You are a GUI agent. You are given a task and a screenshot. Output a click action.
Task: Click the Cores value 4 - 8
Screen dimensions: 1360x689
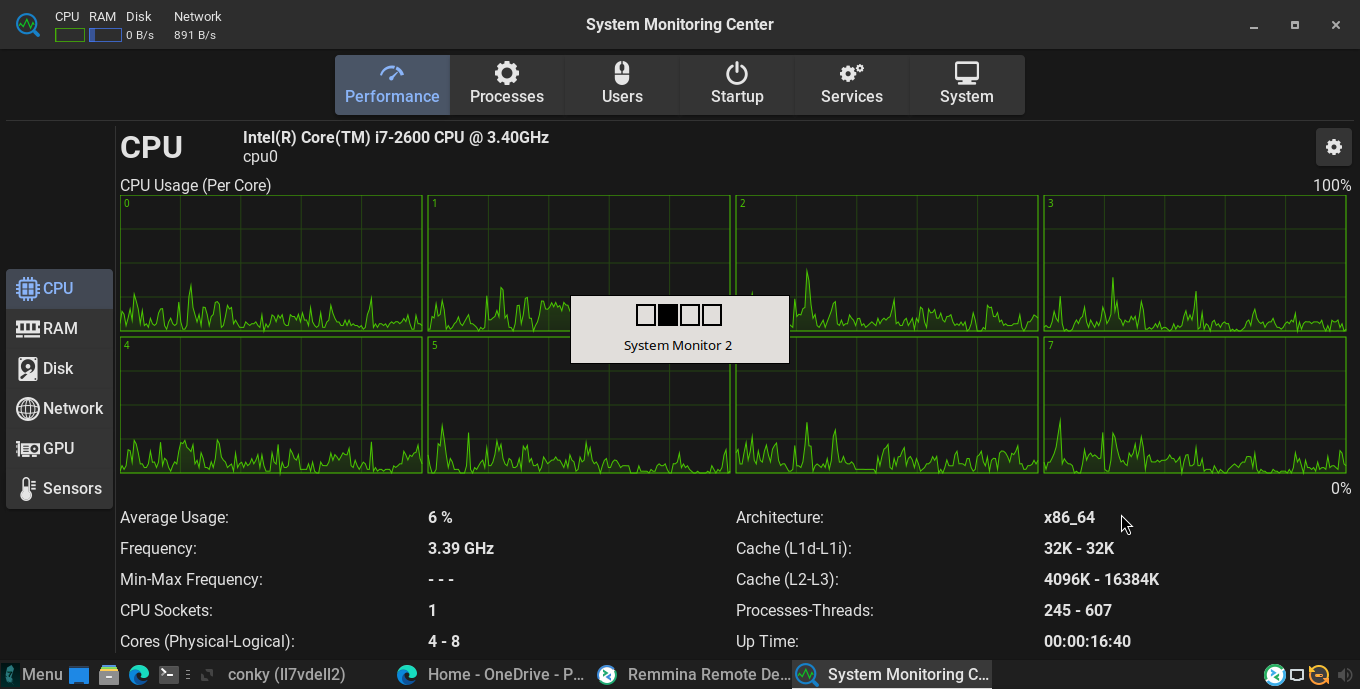pyautogui.click(x=444, y=641)
